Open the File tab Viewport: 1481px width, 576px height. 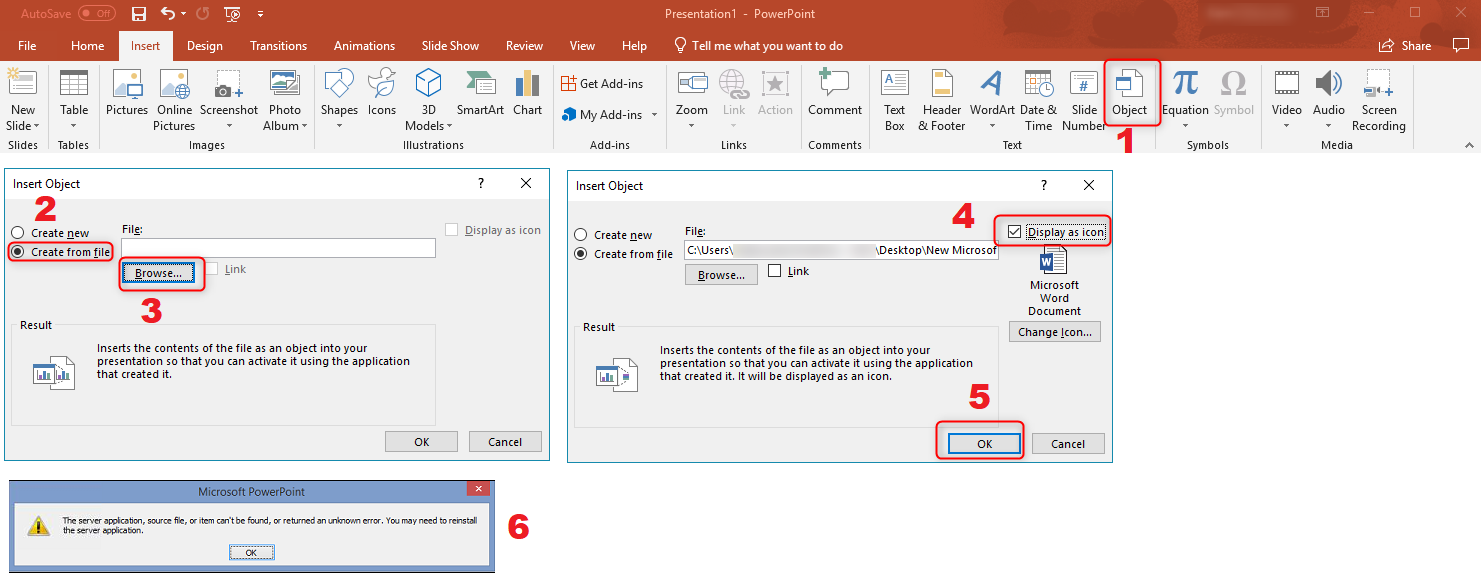pos(27,46)
